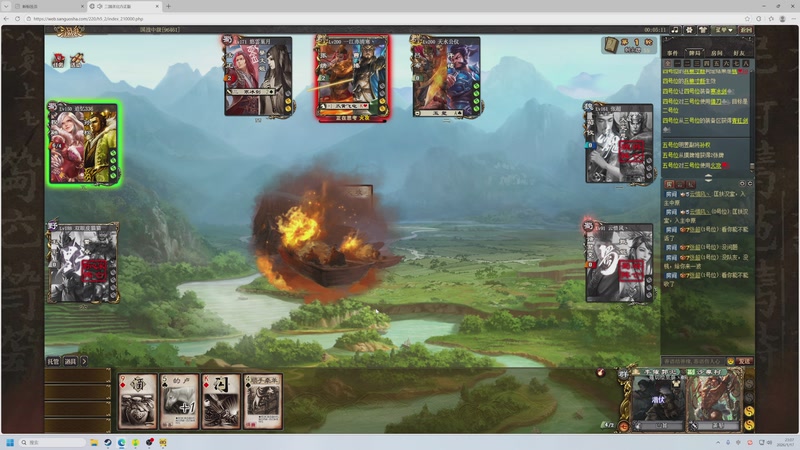800x450 pixels.
Task: Click the defeated 蜀 player lower right
Action: point(619,263)
